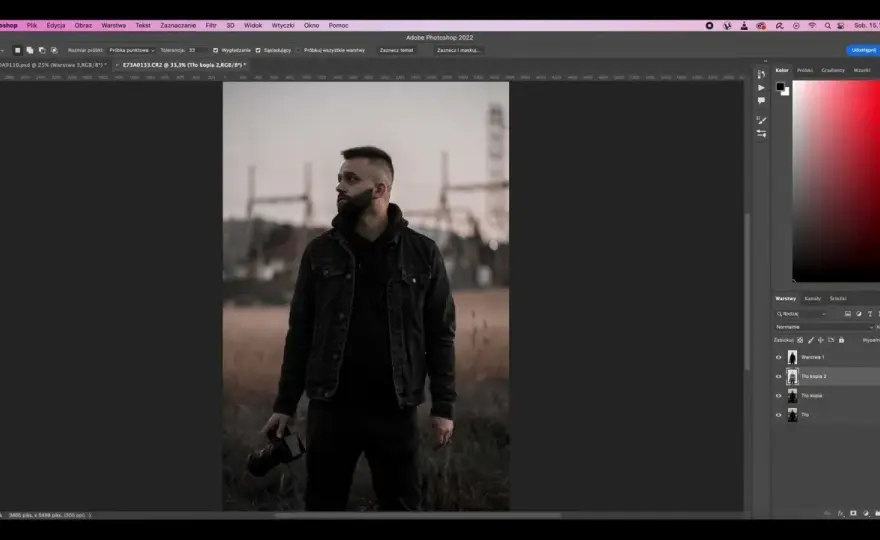Hide the Warstwa 1 layer
The height and width of the screenshot is (540, 880).
[x=778, y=357]
